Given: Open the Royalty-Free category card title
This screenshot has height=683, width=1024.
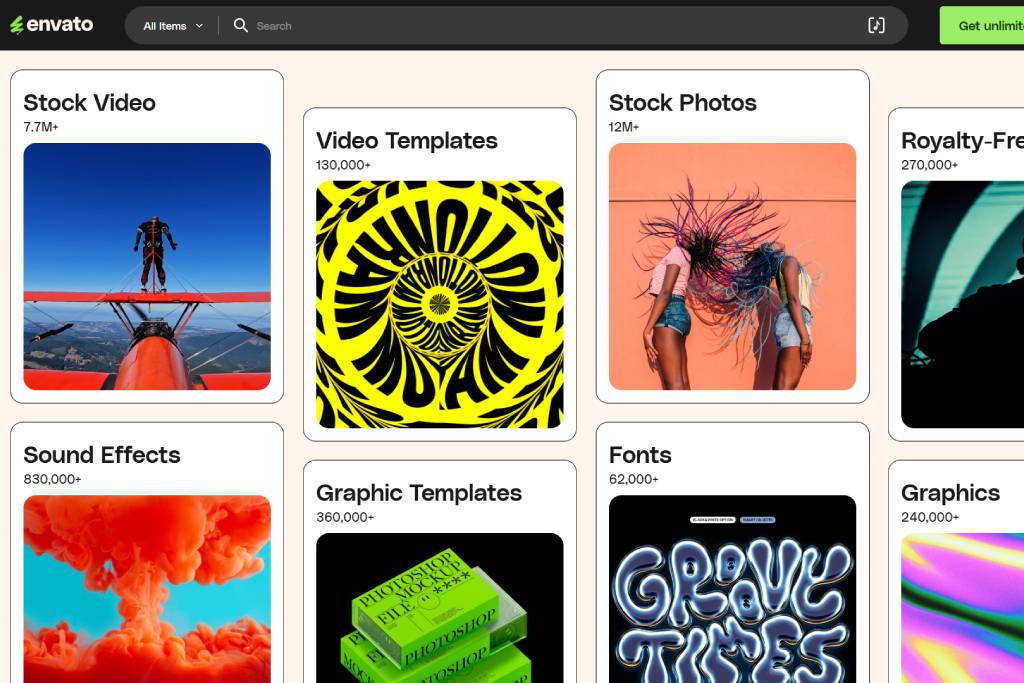Looking at the screenshot, I should point(962,141).
